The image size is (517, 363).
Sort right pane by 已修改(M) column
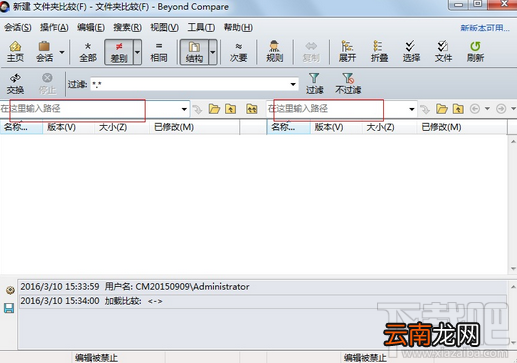462,127
